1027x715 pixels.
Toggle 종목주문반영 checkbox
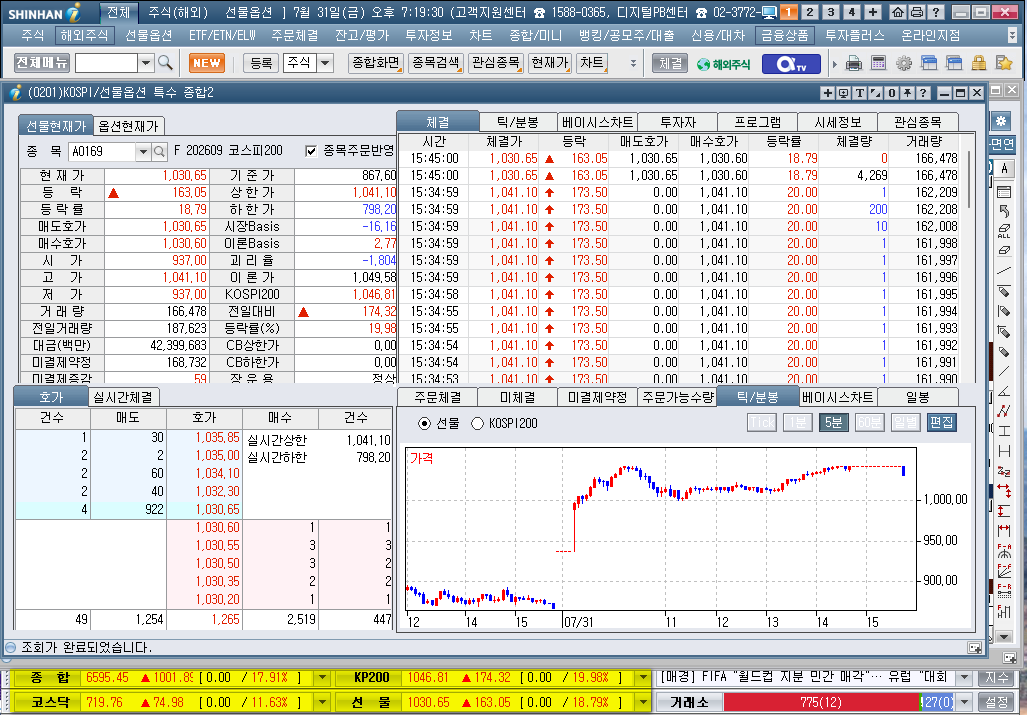311,151
